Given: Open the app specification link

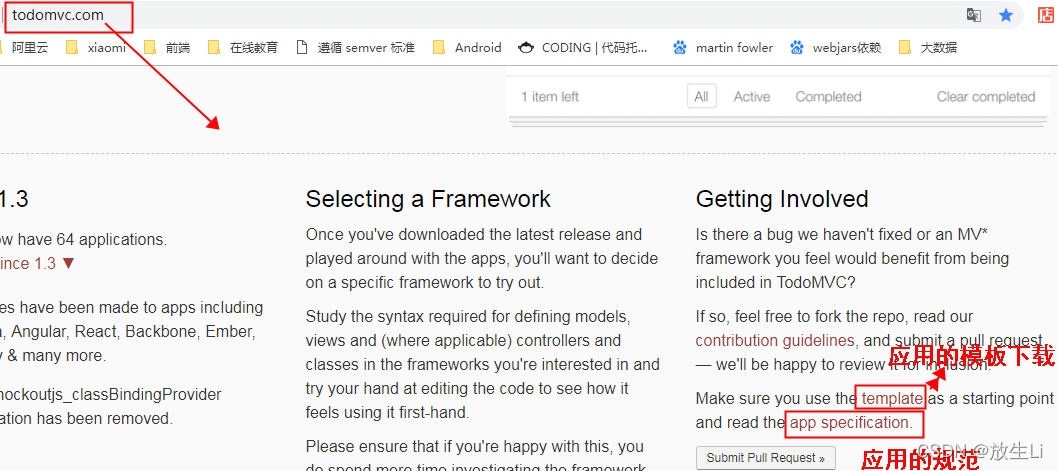Looking at the screenshot, I should [x=850, y=423].
